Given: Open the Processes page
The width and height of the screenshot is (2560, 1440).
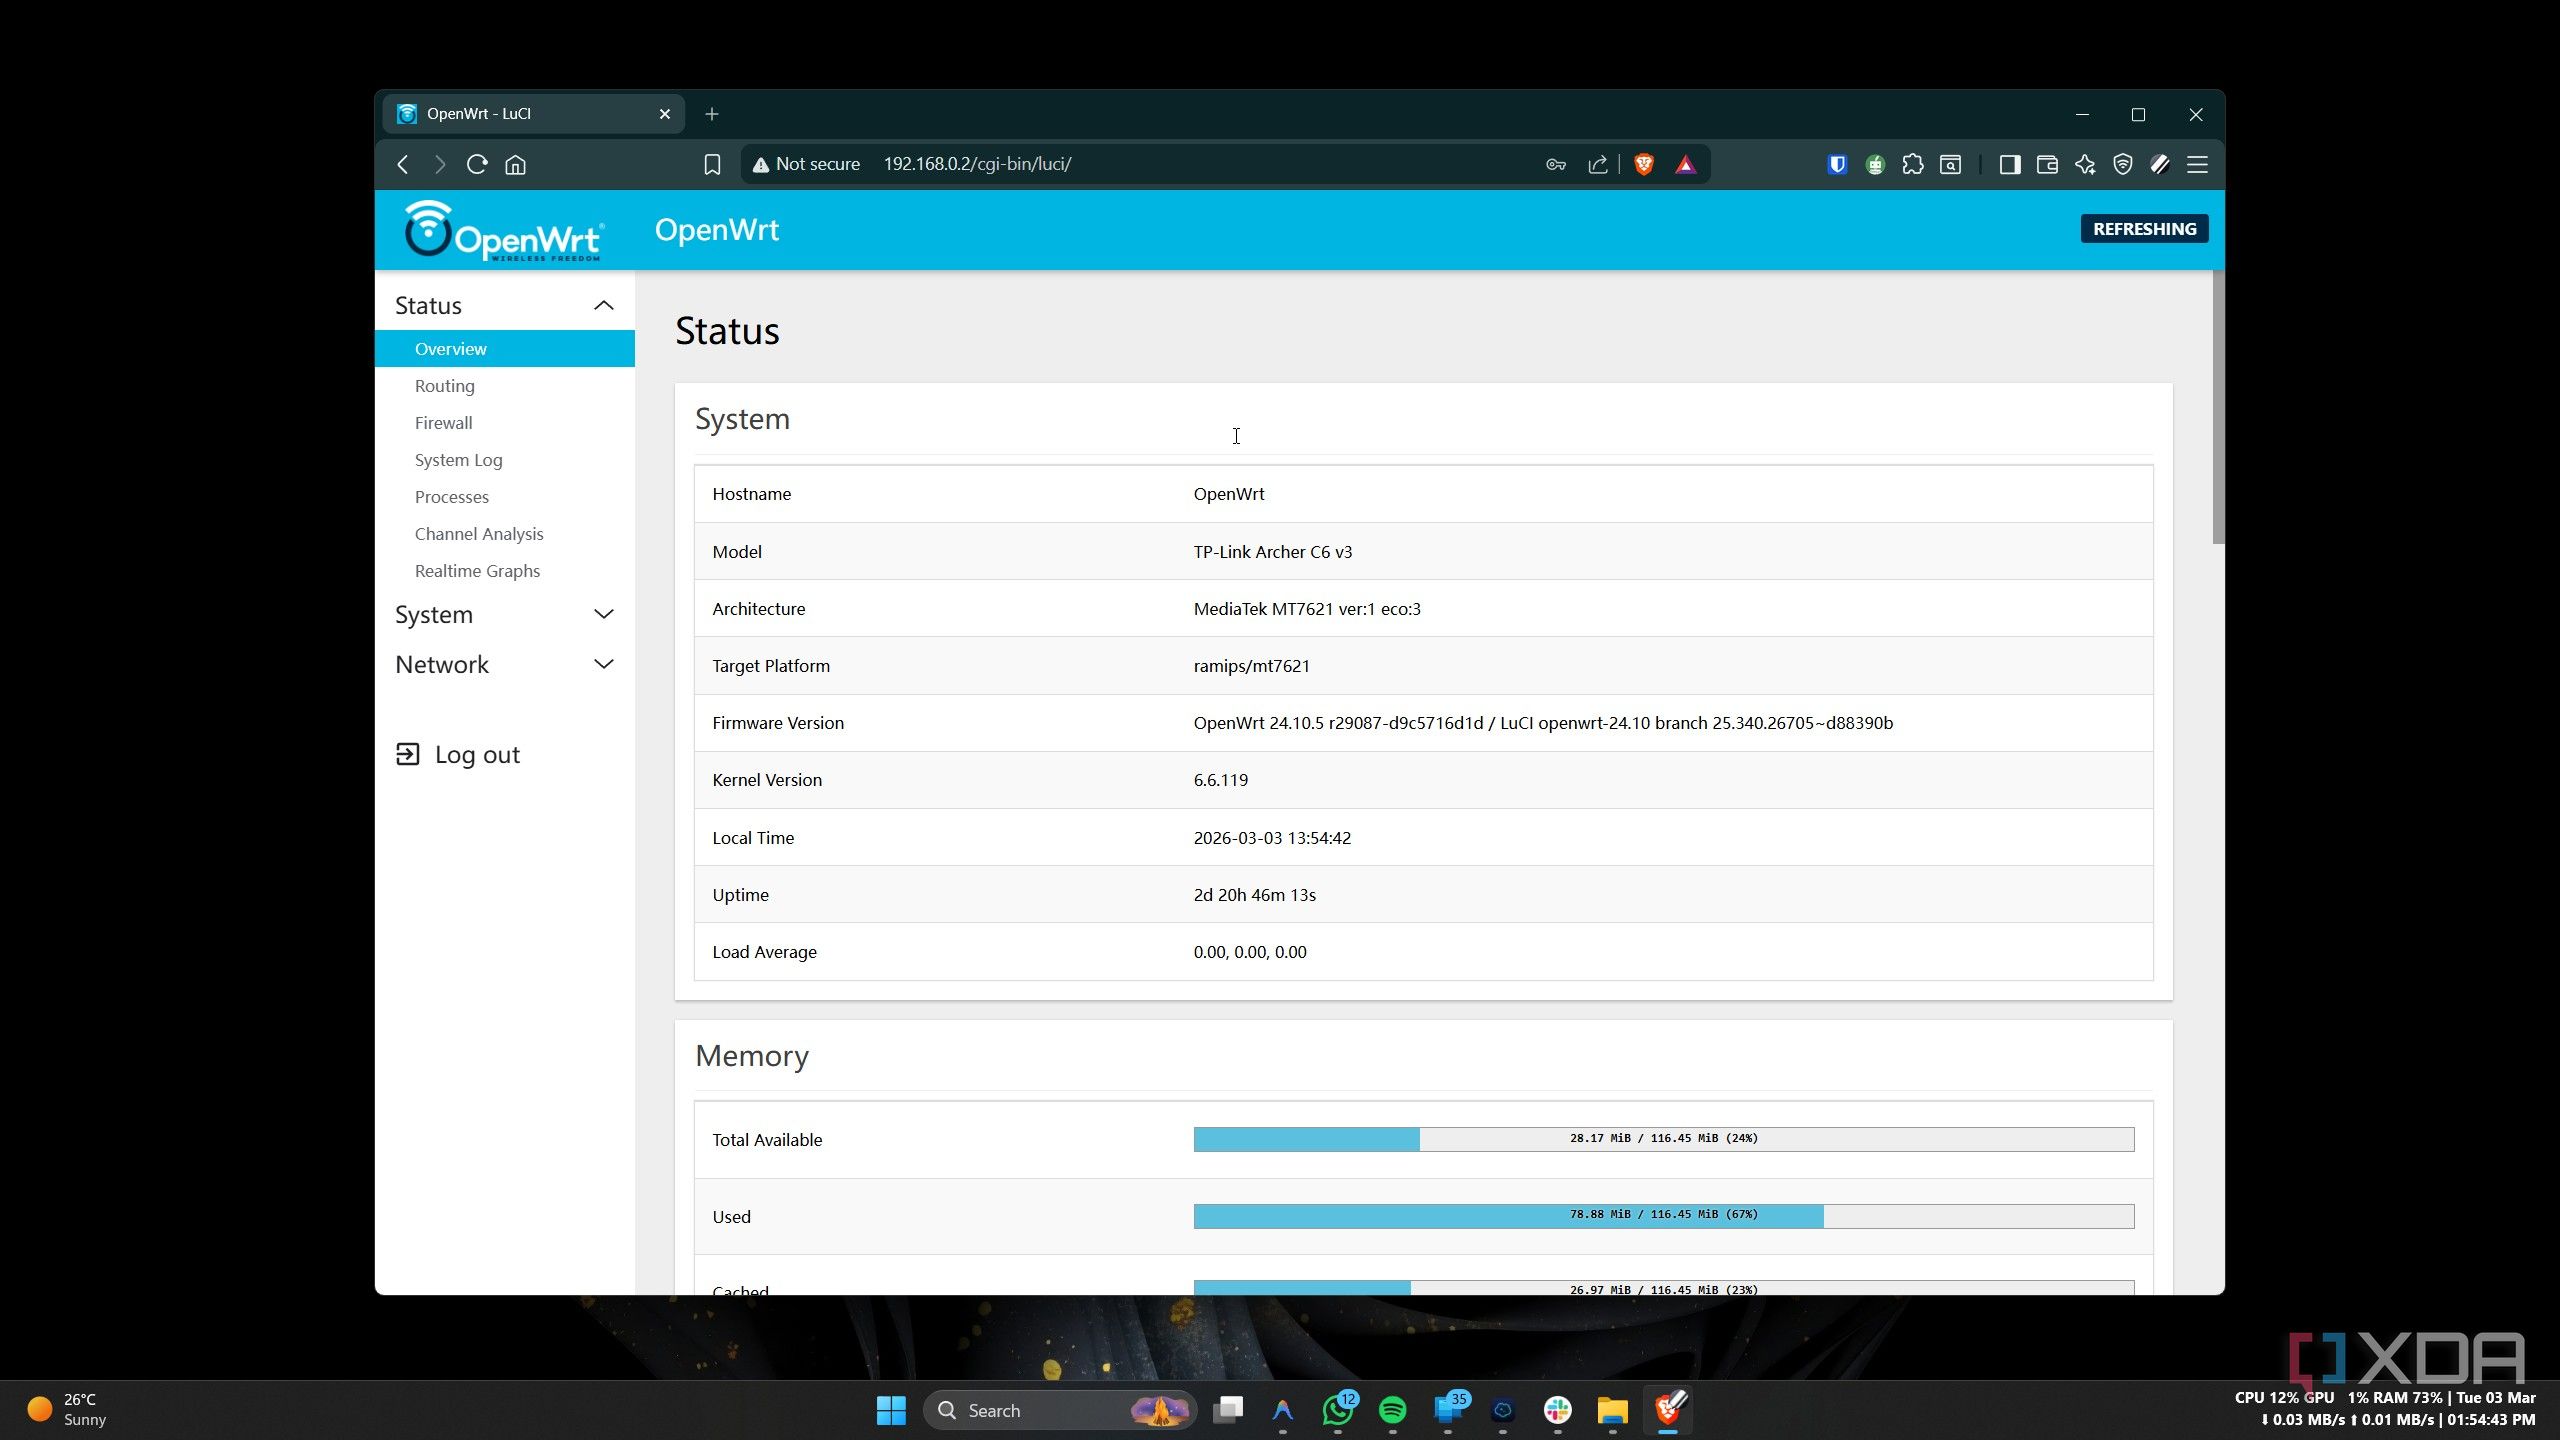Looking at the screenshot, I should click(x=452, y=496).
